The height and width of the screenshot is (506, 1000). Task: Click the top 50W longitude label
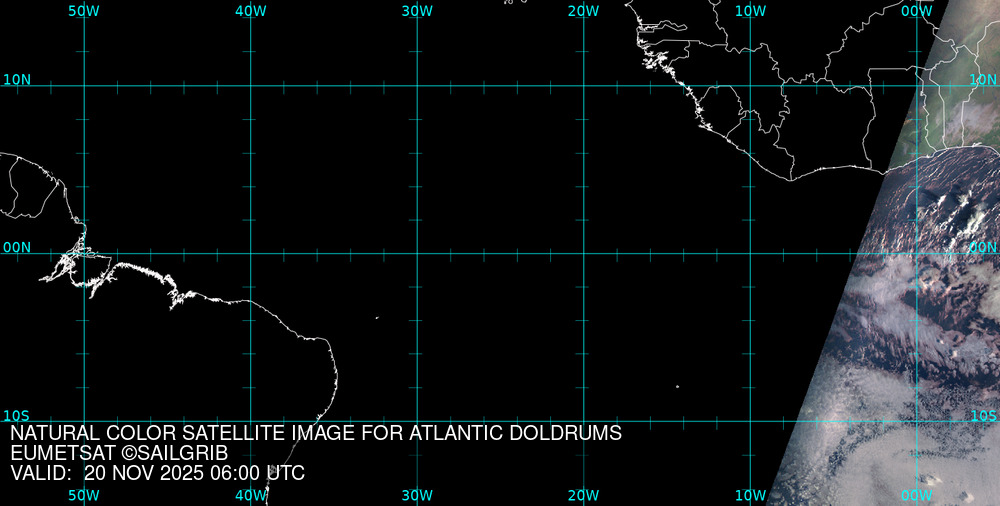(84, 10)
